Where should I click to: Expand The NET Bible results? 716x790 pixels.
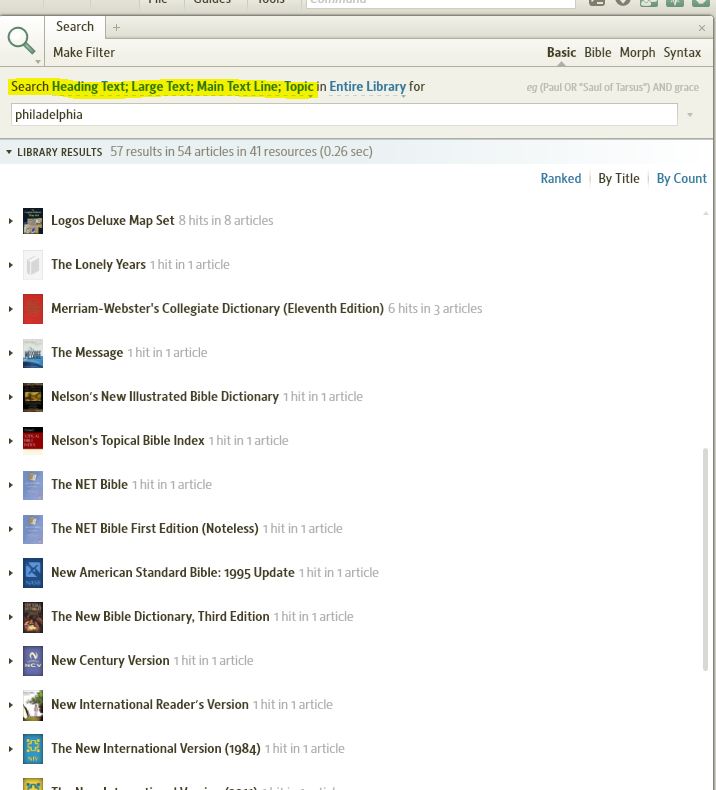click(11, 485)
